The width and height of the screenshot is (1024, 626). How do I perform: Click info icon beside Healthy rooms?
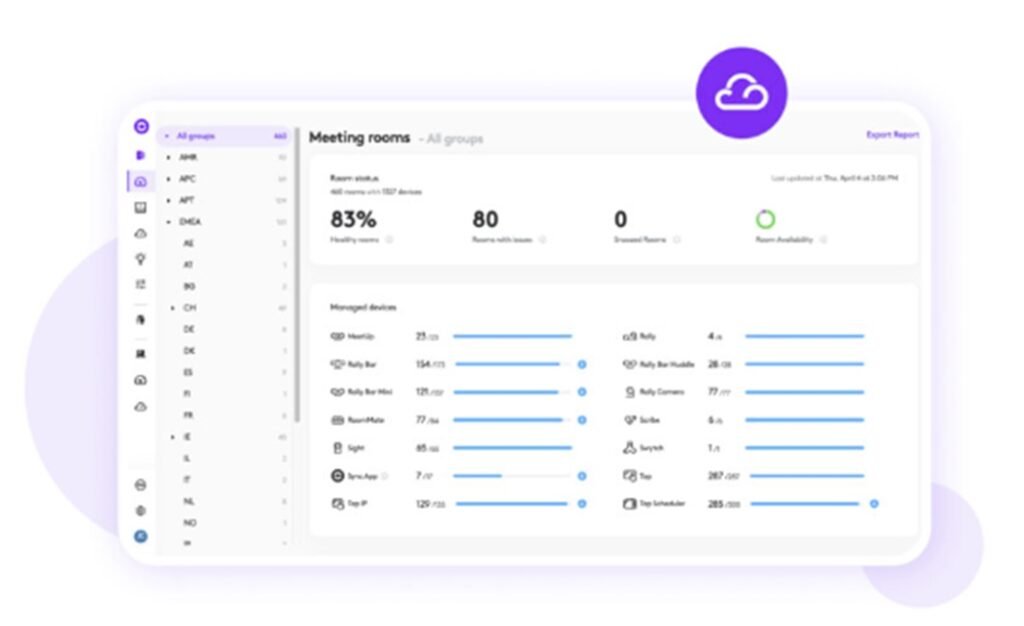tap(389, 240)
